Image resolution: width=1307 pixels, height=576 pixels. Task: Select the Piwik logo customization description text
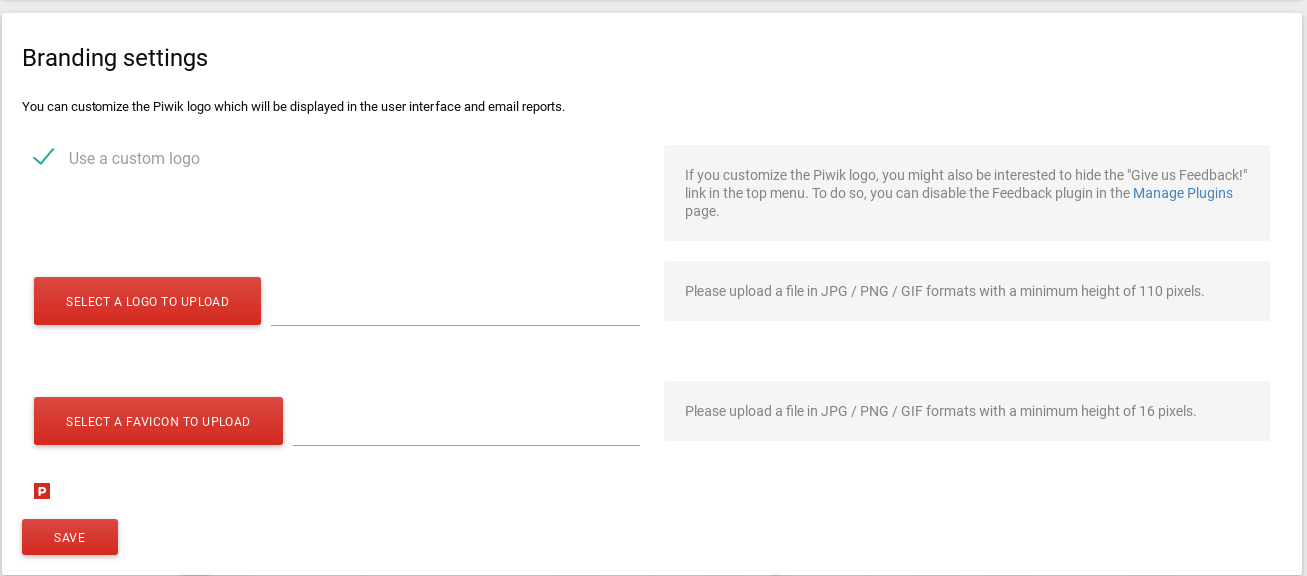pyautogui.click(x=293, y=106)
